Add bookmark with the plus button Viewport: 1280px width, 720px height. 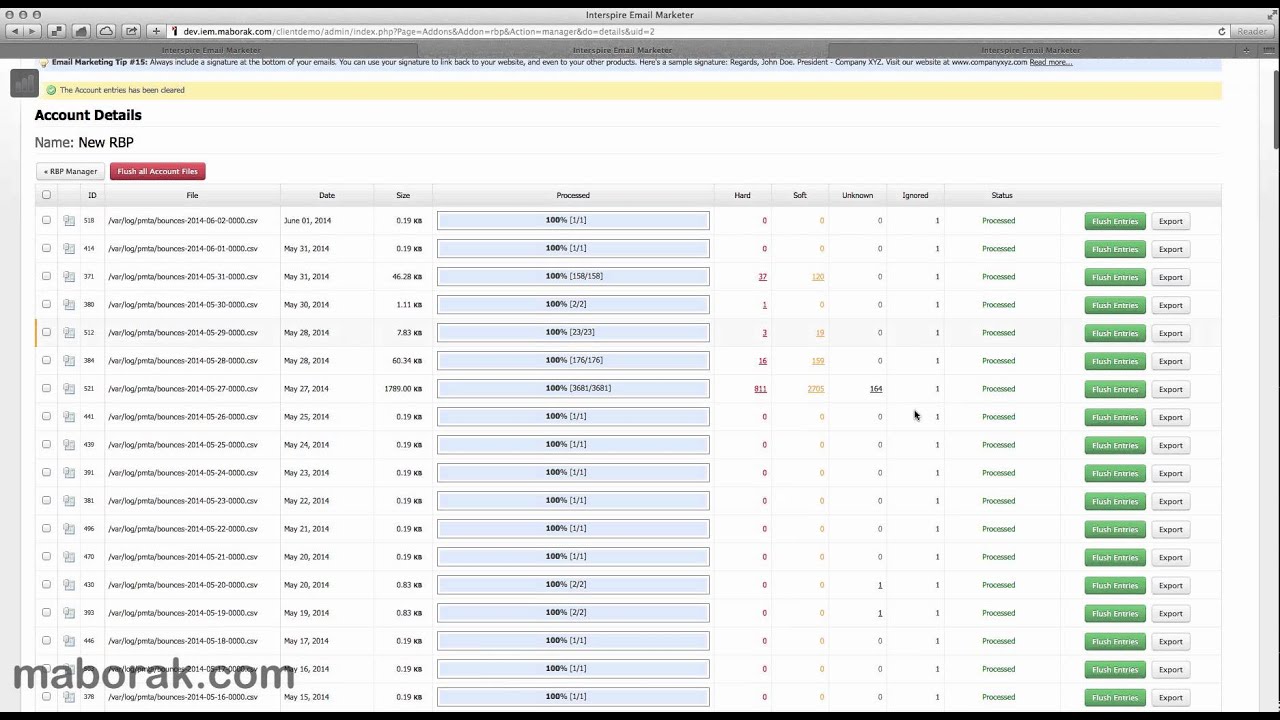(156, 31)
